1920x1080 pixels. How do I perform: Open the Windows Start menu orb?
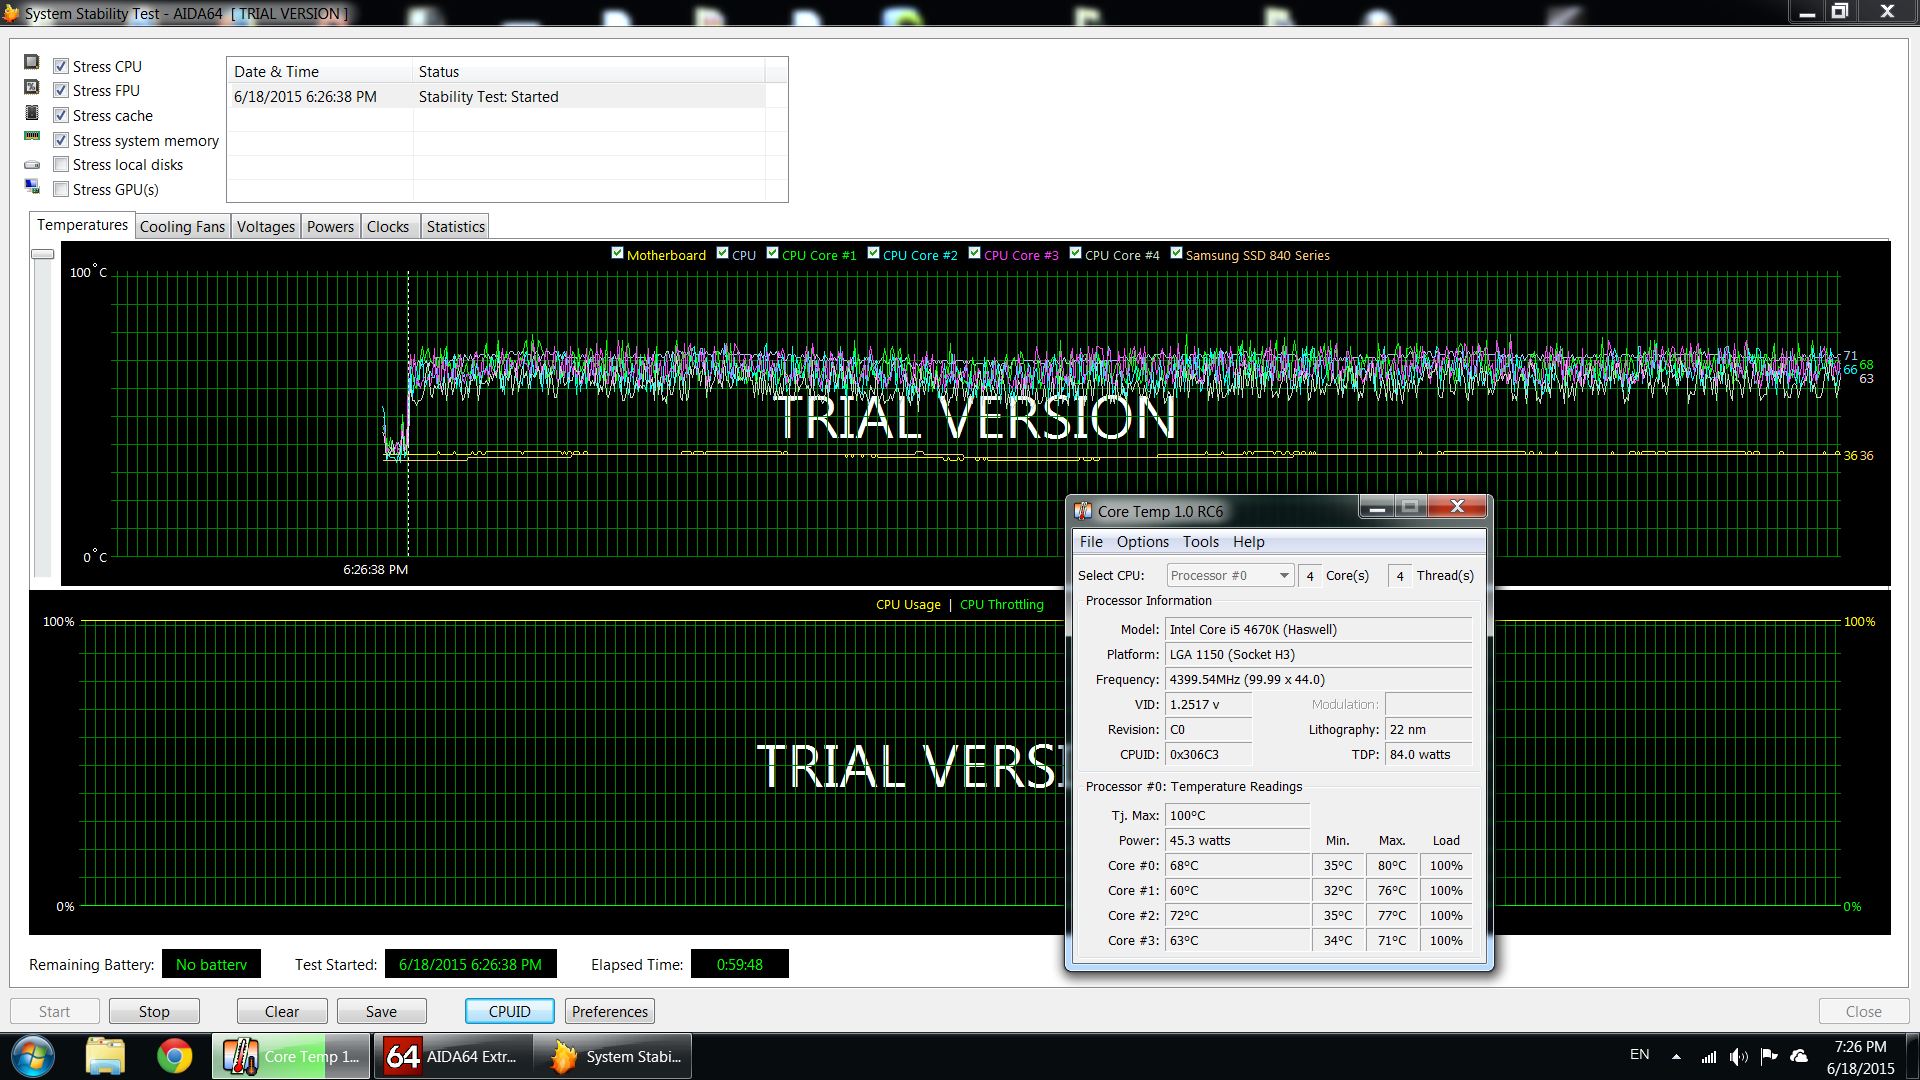click(x=33, y=1056)
